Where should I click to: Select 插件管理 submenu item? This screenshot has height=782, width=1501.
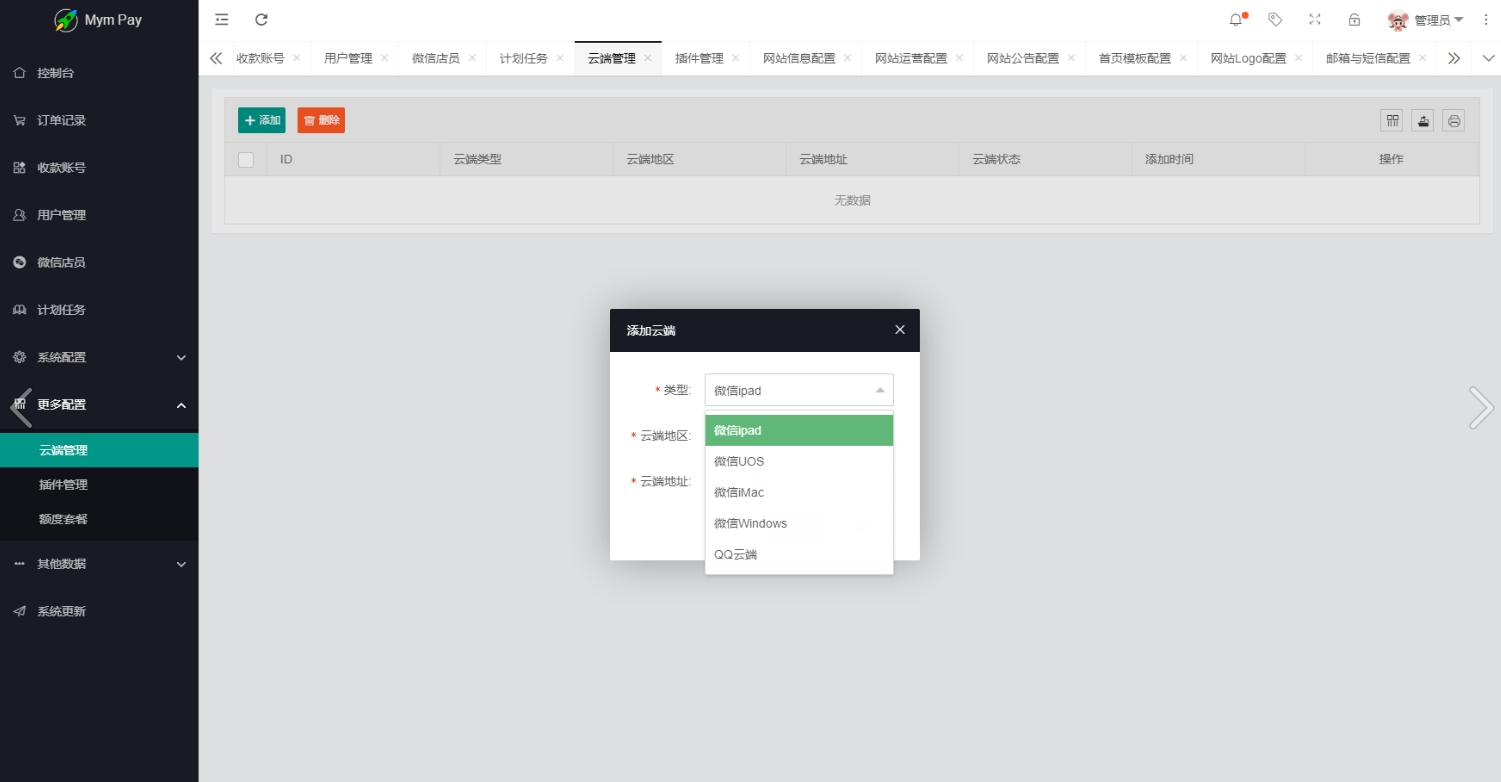tap(99, 485)
